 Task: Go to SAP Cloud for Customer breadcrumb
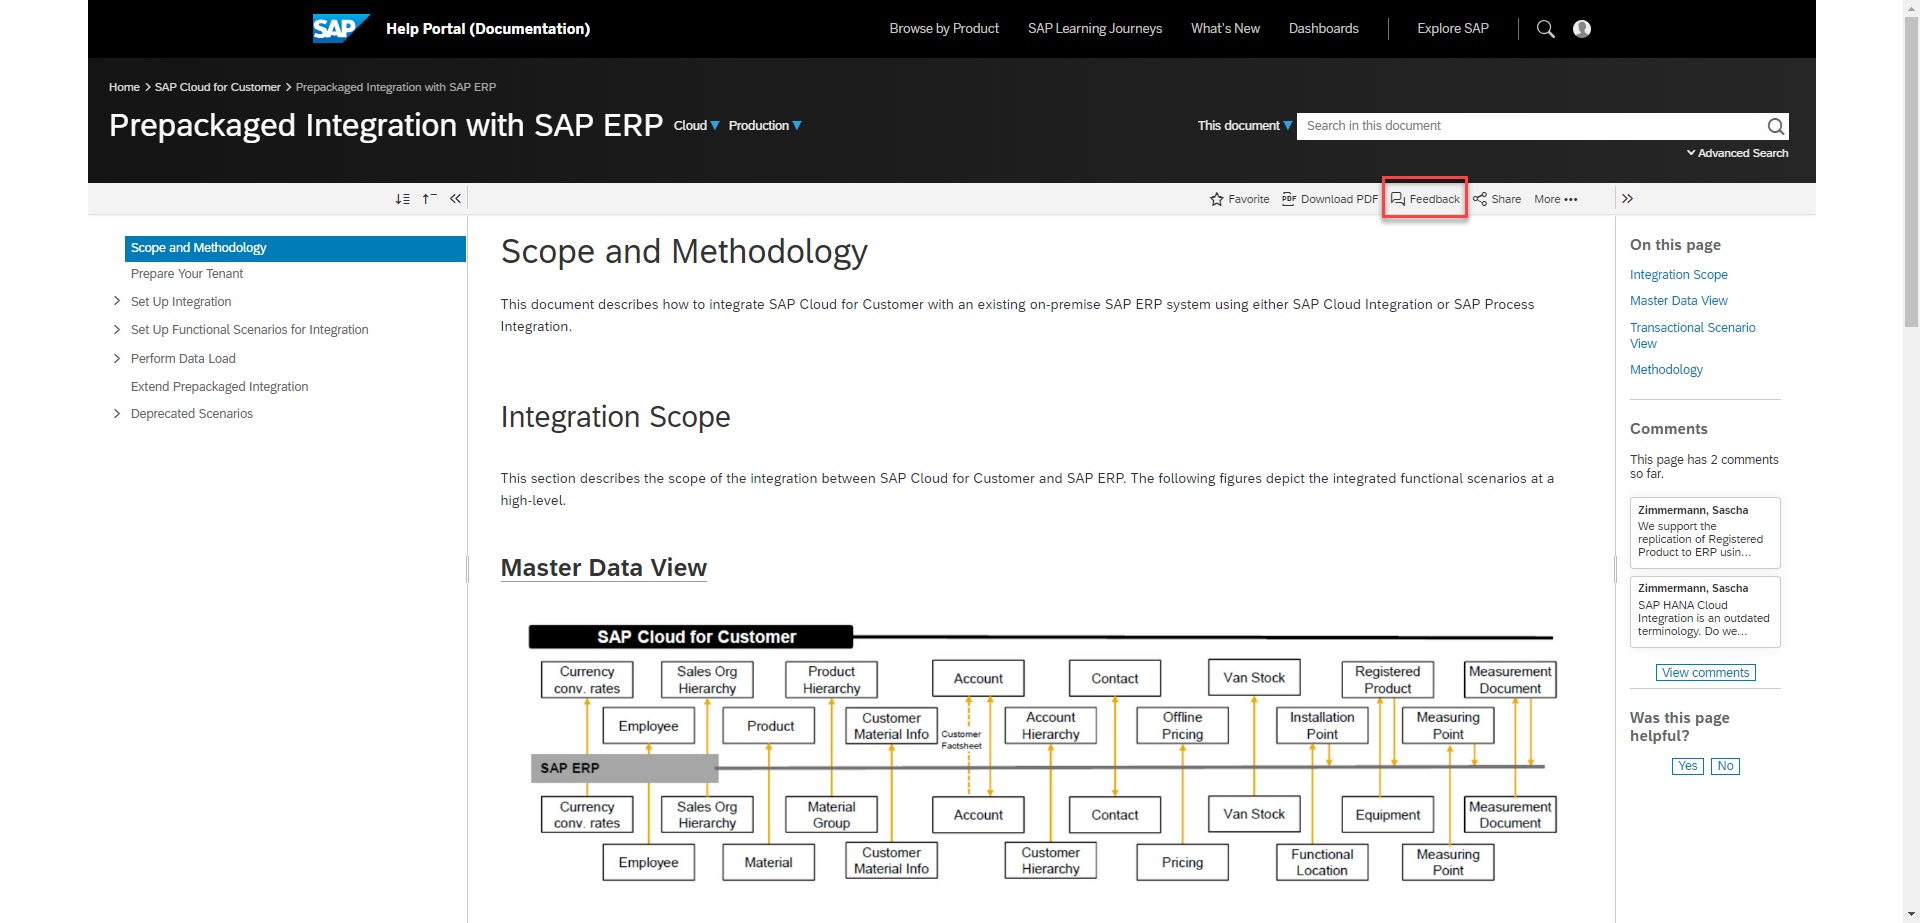click(x=217, y=87)
